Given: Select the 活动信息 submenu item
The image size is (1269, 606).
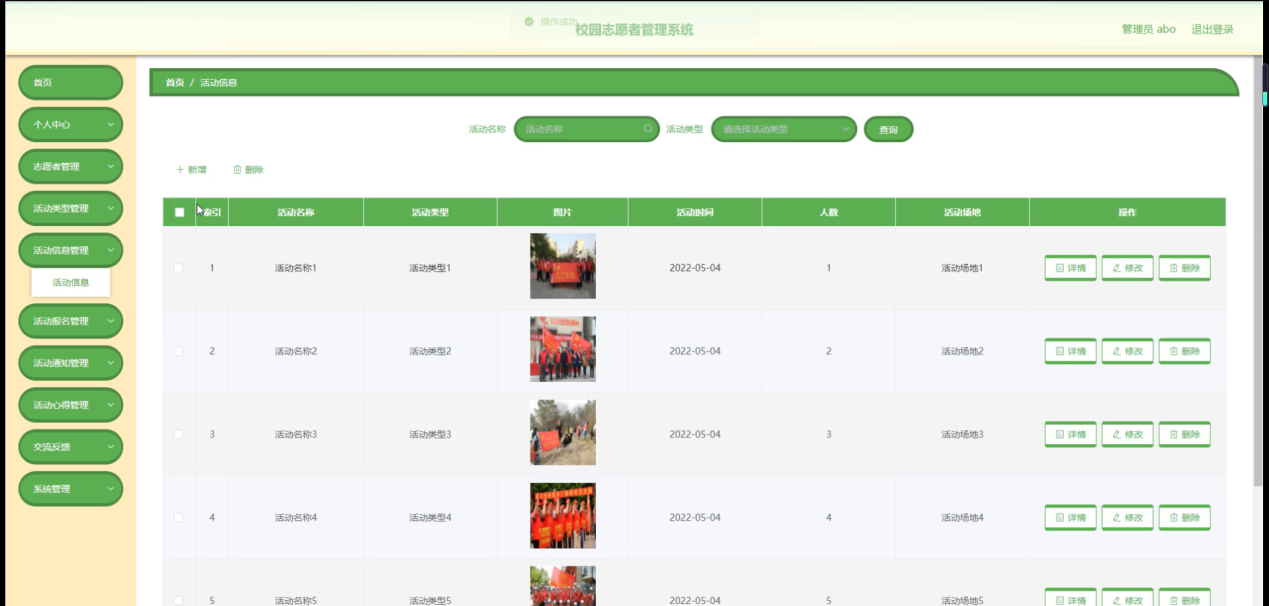Looking at the screenshot, I should (71, 283).
